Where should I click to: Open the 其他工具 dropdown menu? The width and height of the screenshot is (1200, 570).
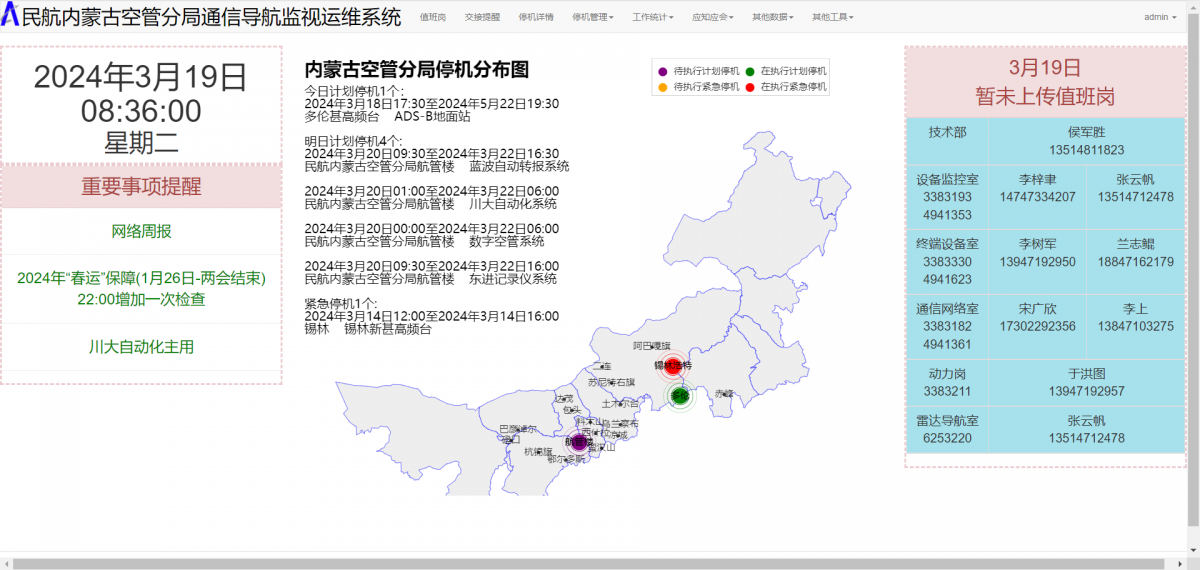pos(832,17)
